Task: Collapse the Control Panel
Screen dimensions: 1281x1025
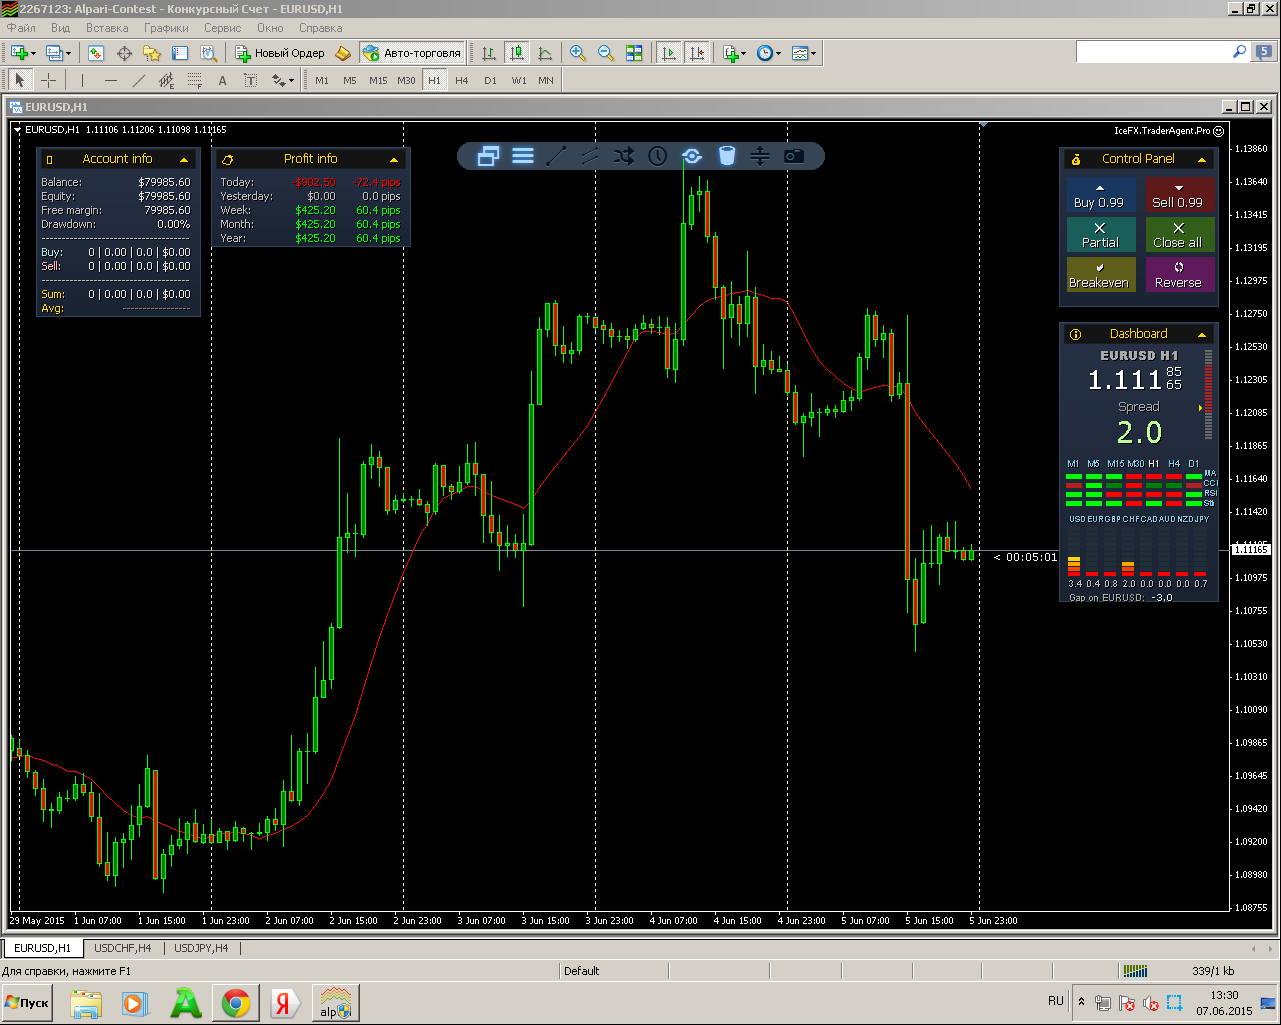Action: pyautogui.click(x=1202, y=159)
